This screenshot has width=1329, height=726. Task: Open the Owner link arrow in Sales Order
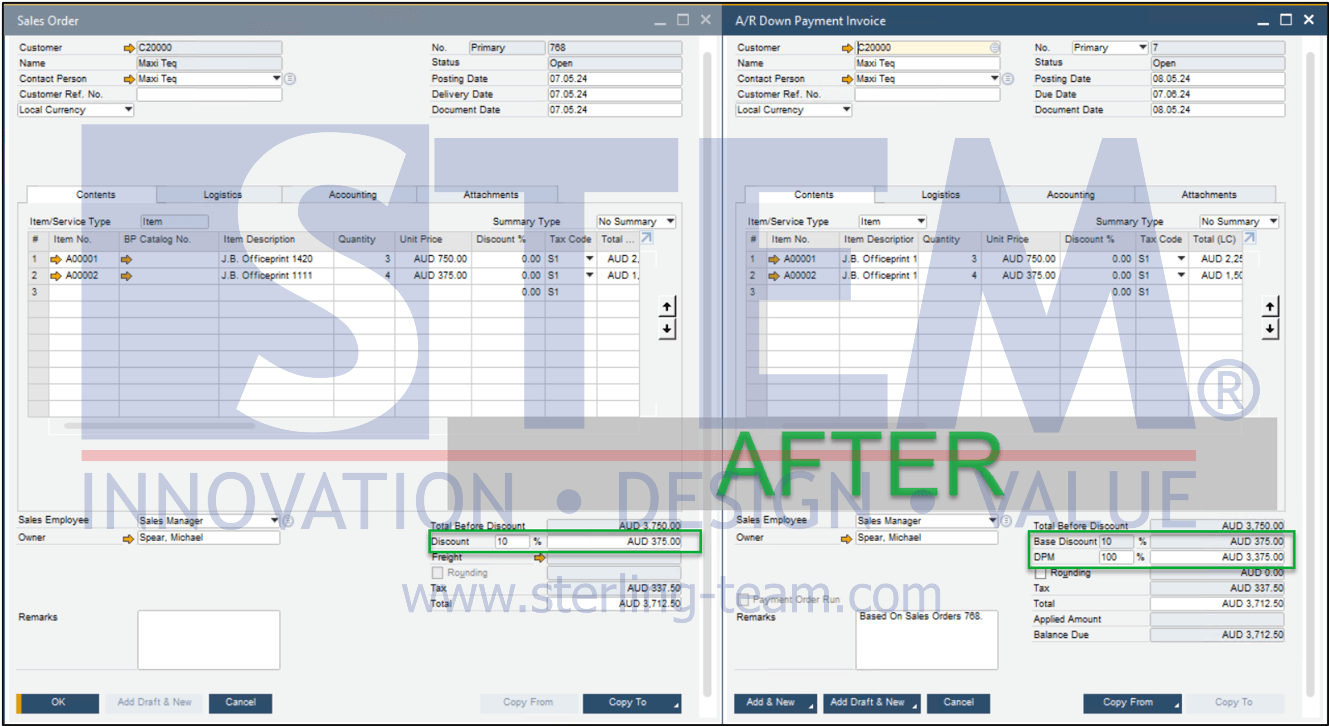click(x=128, y=538)
